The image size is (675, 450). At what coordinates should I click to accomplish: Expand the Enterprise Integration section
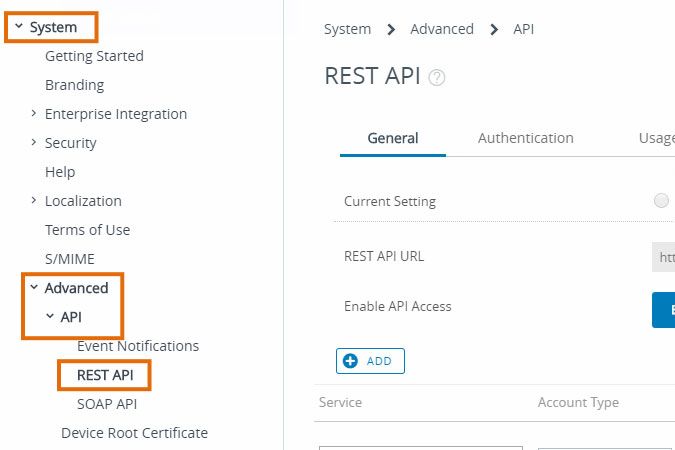pos(34,114)
